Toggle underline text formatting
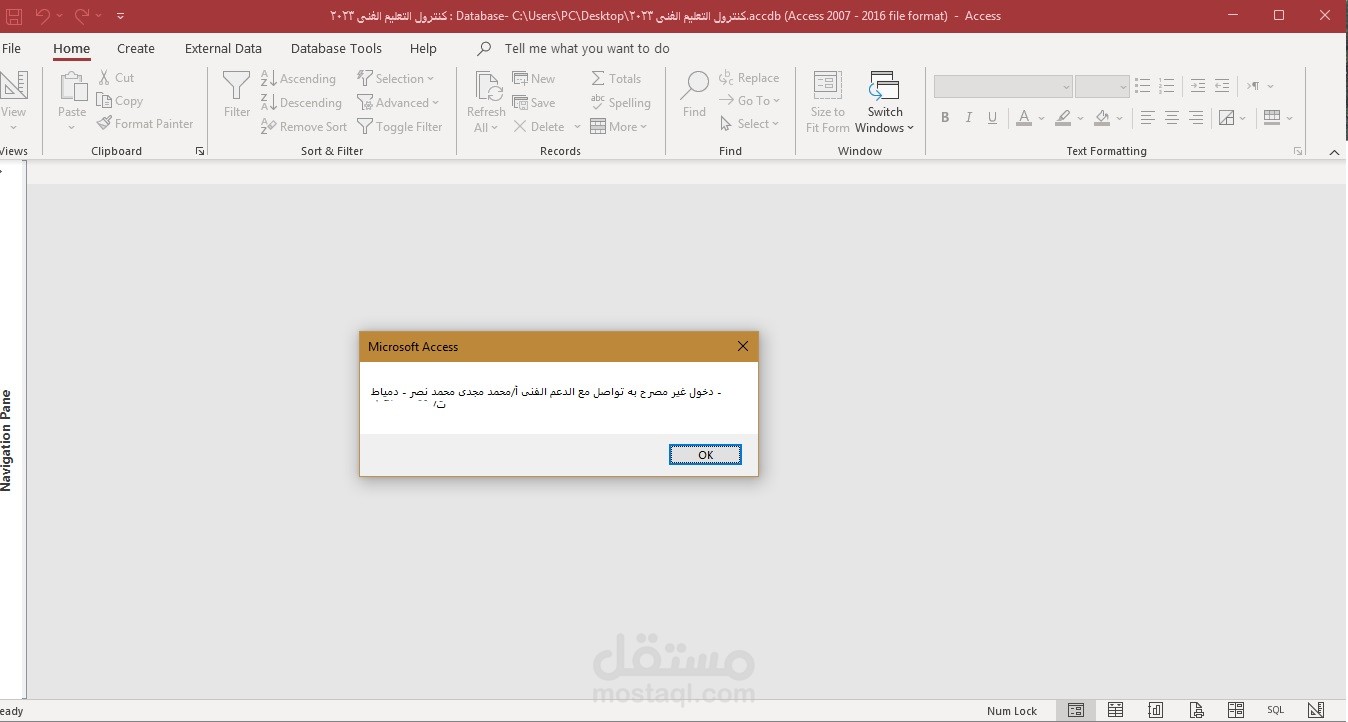The width and height of the screenshot is (1348, 722). coord(992,117)
